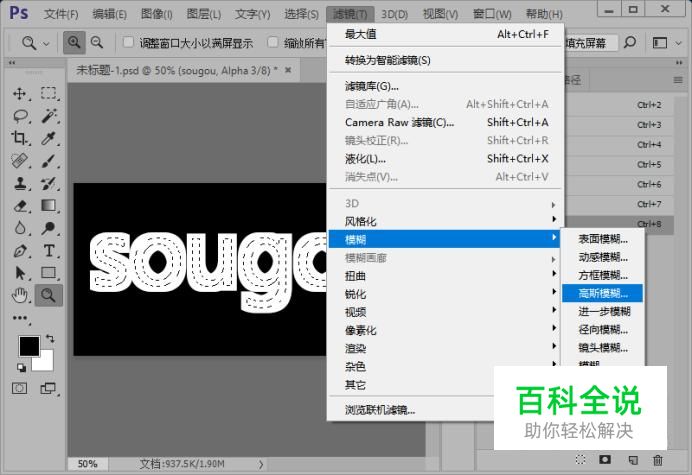Image resolution: width=692 pixels, height=475 pixels.
Task: Click the Zoom Out icon in options bar
Action: pos(97,42)
